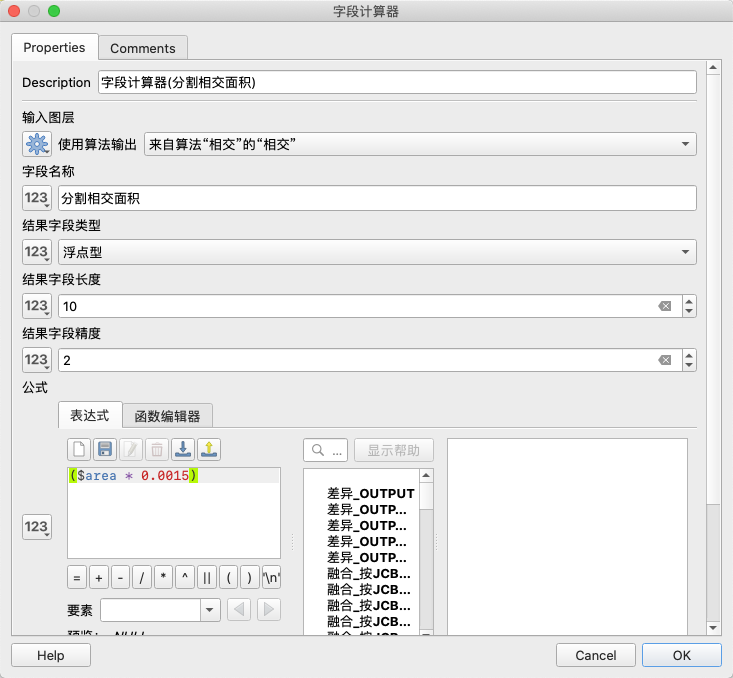Click in the Description text field

[396, 83]
